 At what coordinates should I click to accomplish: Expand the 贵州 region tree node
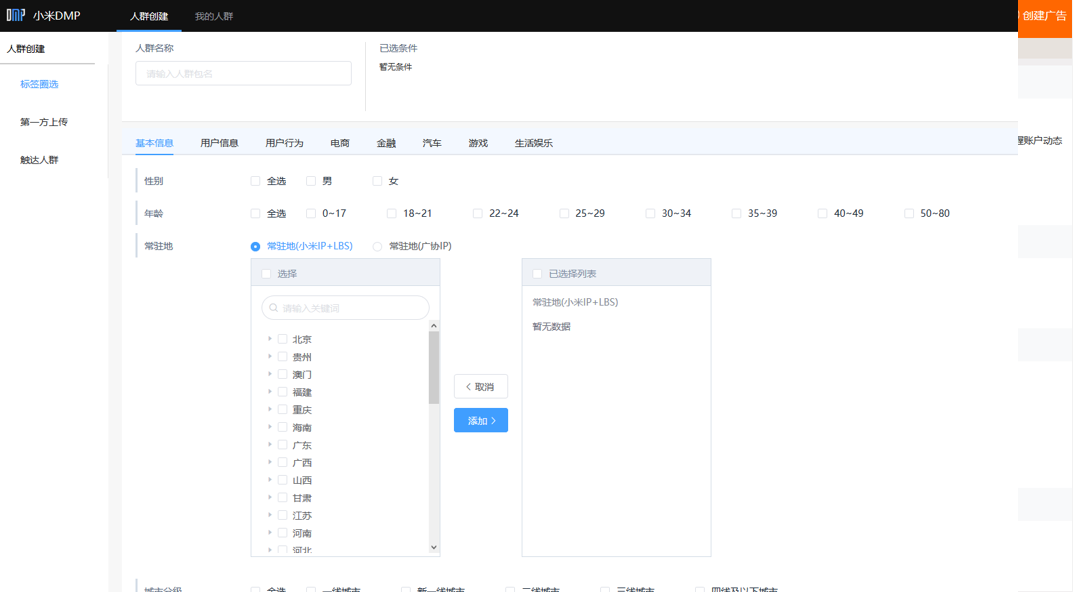coord(268,356)
